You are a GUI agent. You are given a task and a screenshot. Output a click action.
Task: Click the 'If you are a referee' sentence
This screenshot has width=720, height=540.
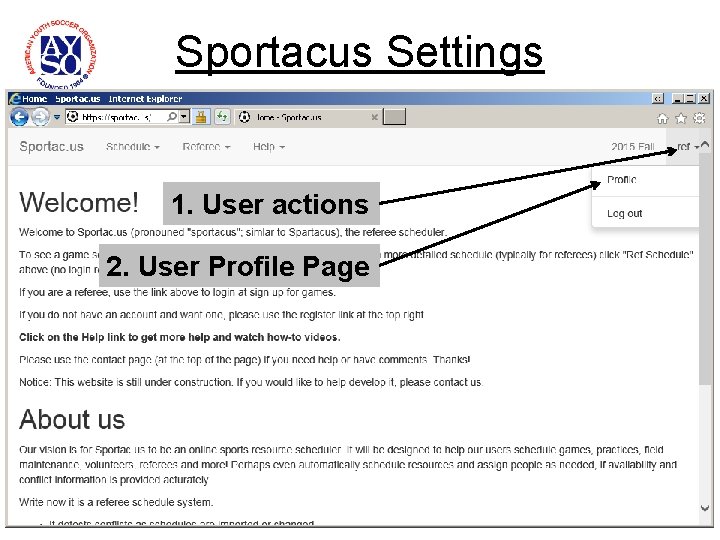click(x=177, y=292)
